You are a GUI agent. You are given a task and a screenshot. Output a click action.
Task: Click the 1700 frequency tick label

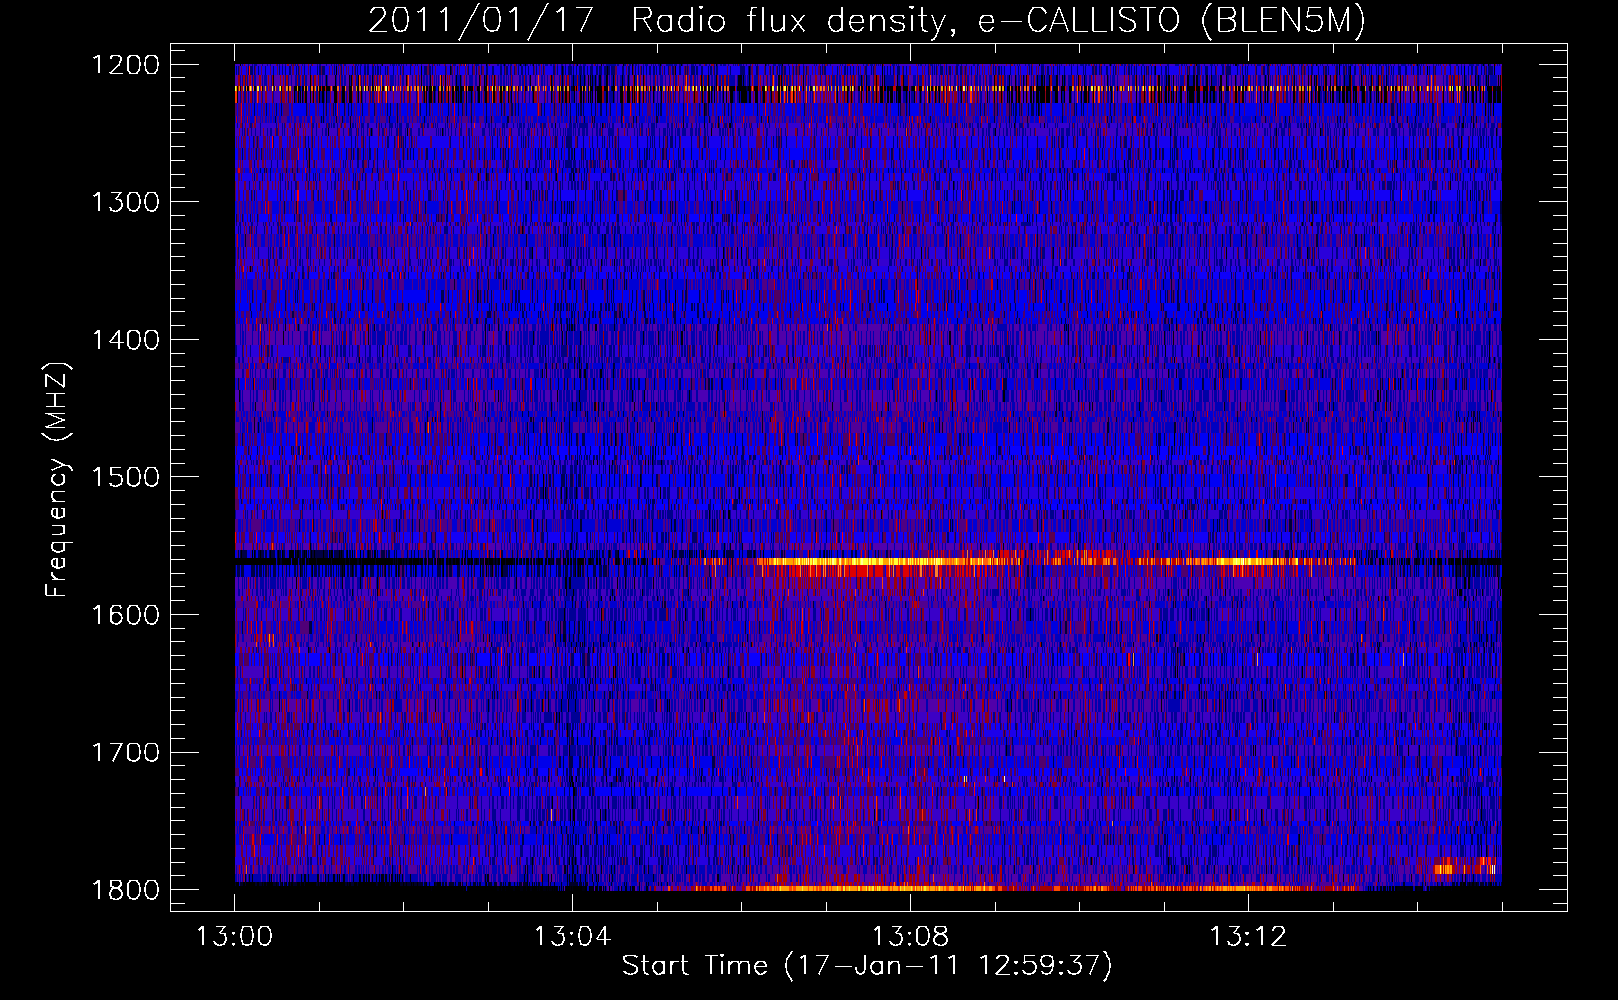[125, 752]
